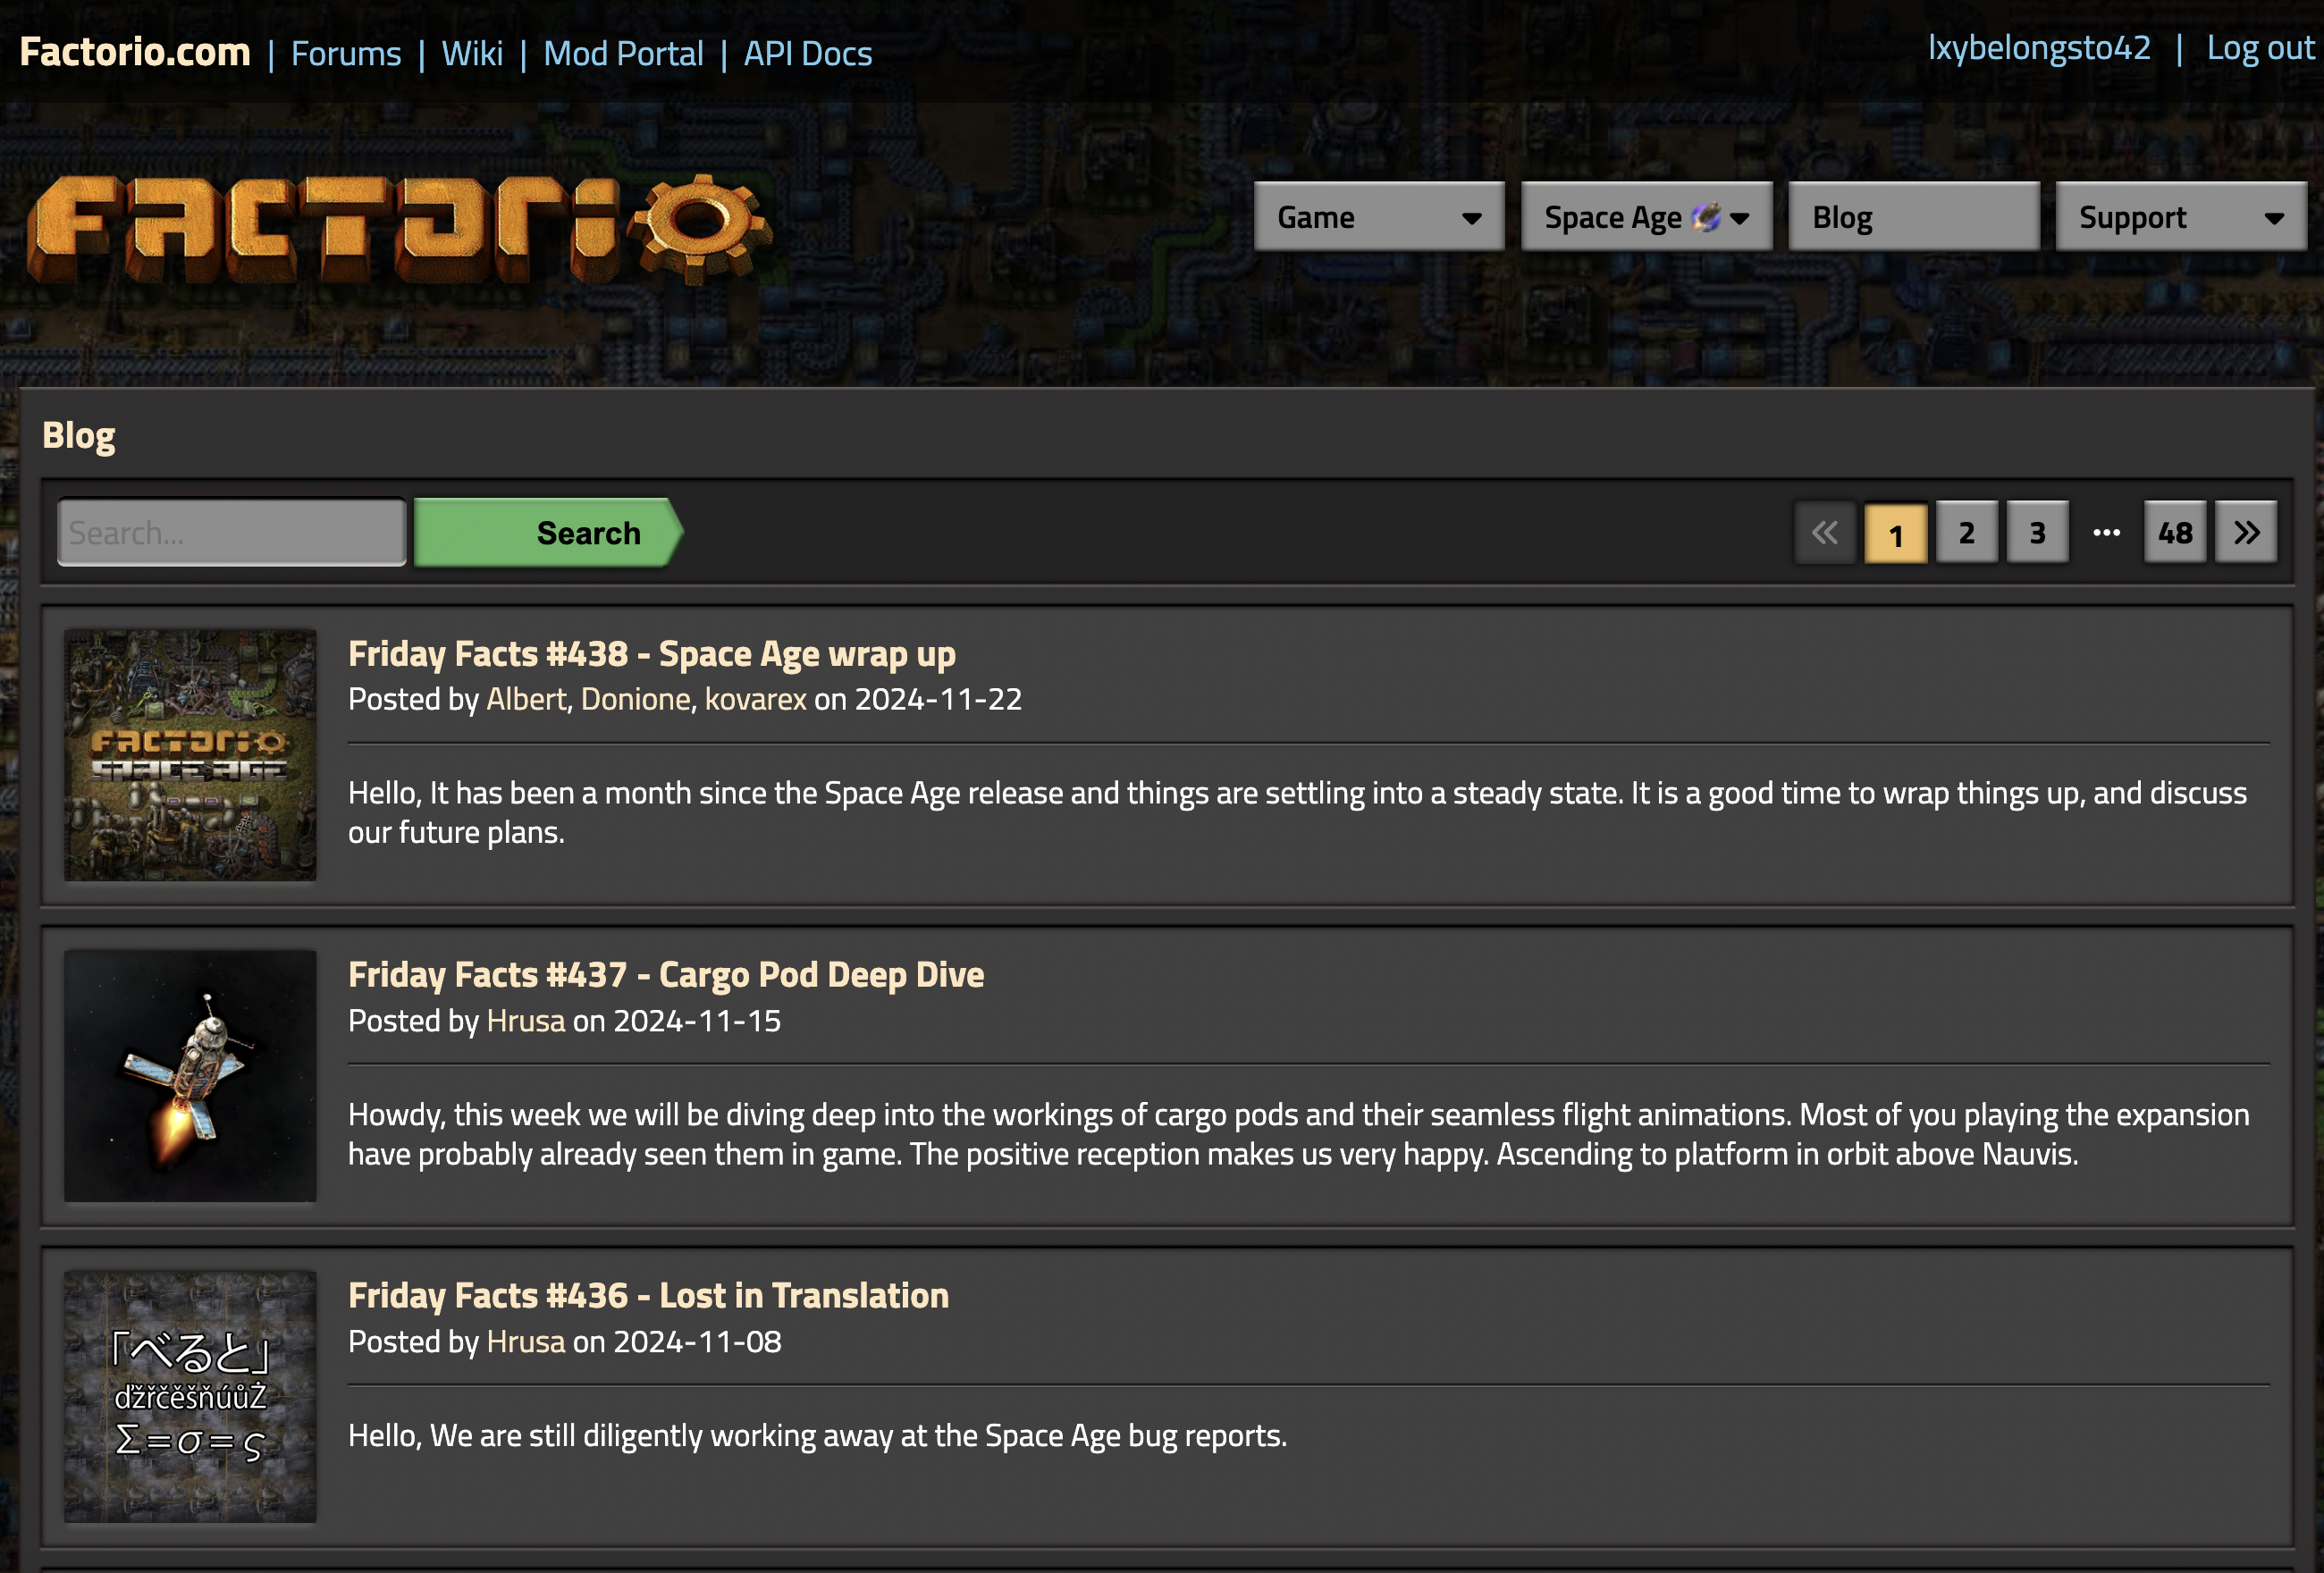Click the cargo pod rocket thumbnail
The image size is (2324, 1573).
tap(190, 1076)
